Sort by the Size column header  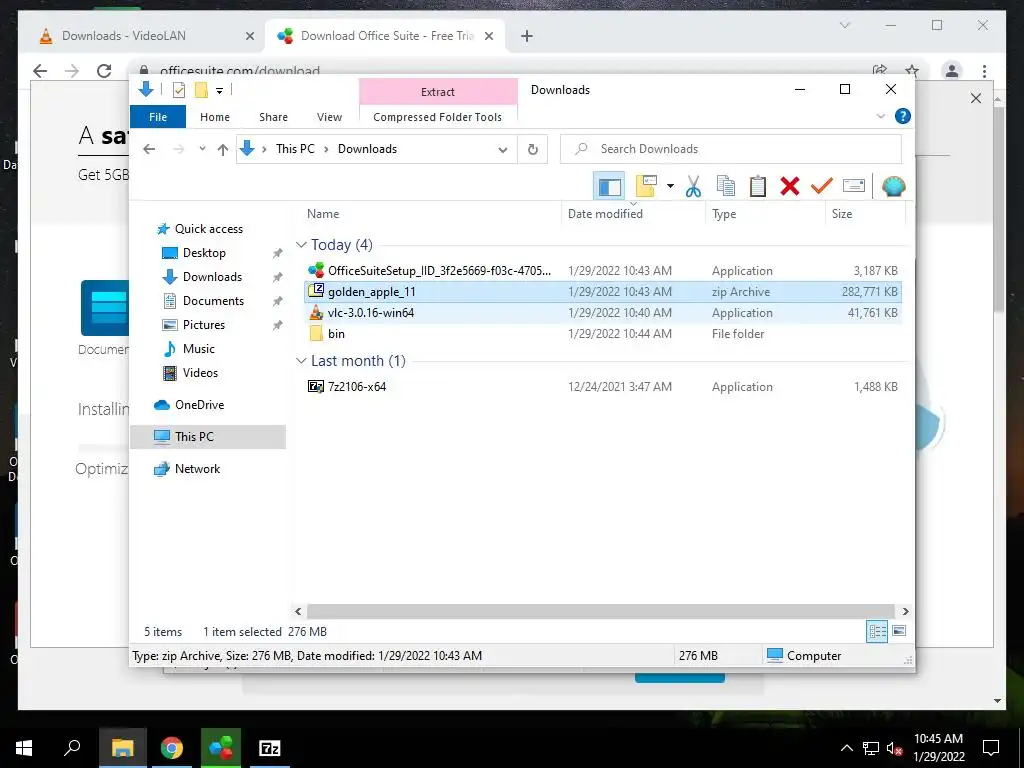(x=865, y=214)
